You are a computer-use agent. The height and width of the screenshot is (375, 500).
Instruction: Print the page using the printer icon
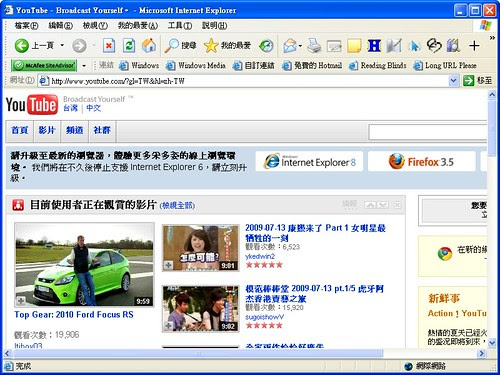tap(314, 45)
